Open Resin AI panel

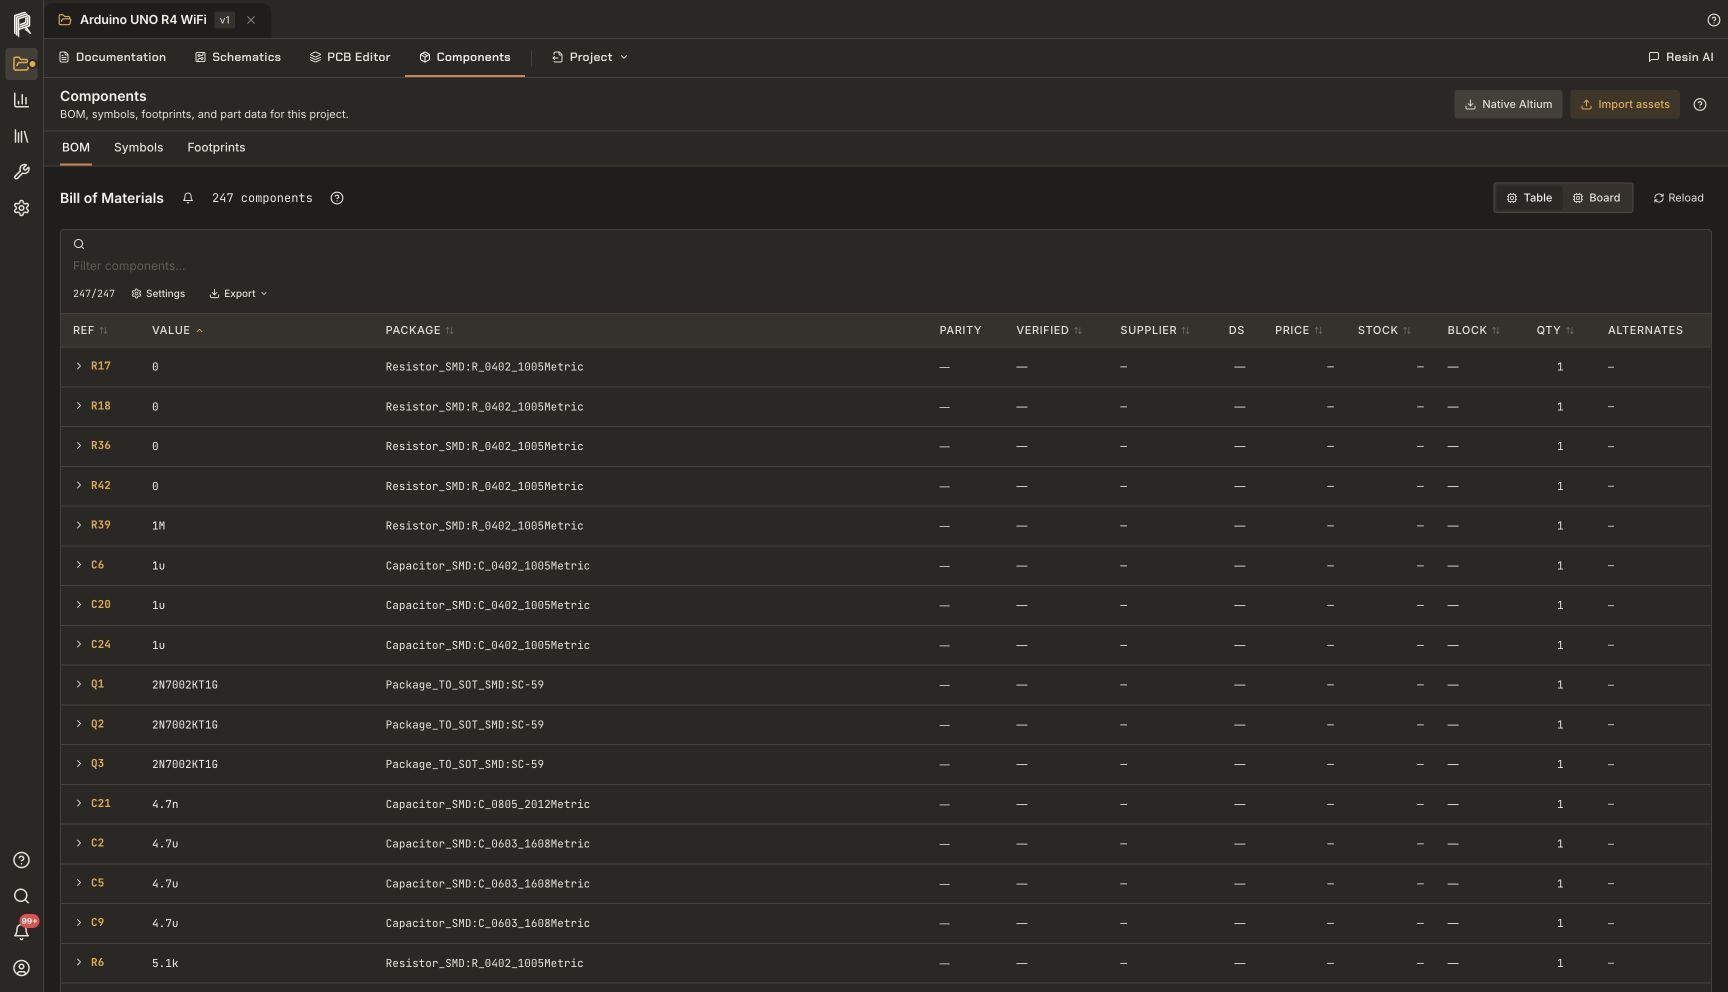point(1680,57)
